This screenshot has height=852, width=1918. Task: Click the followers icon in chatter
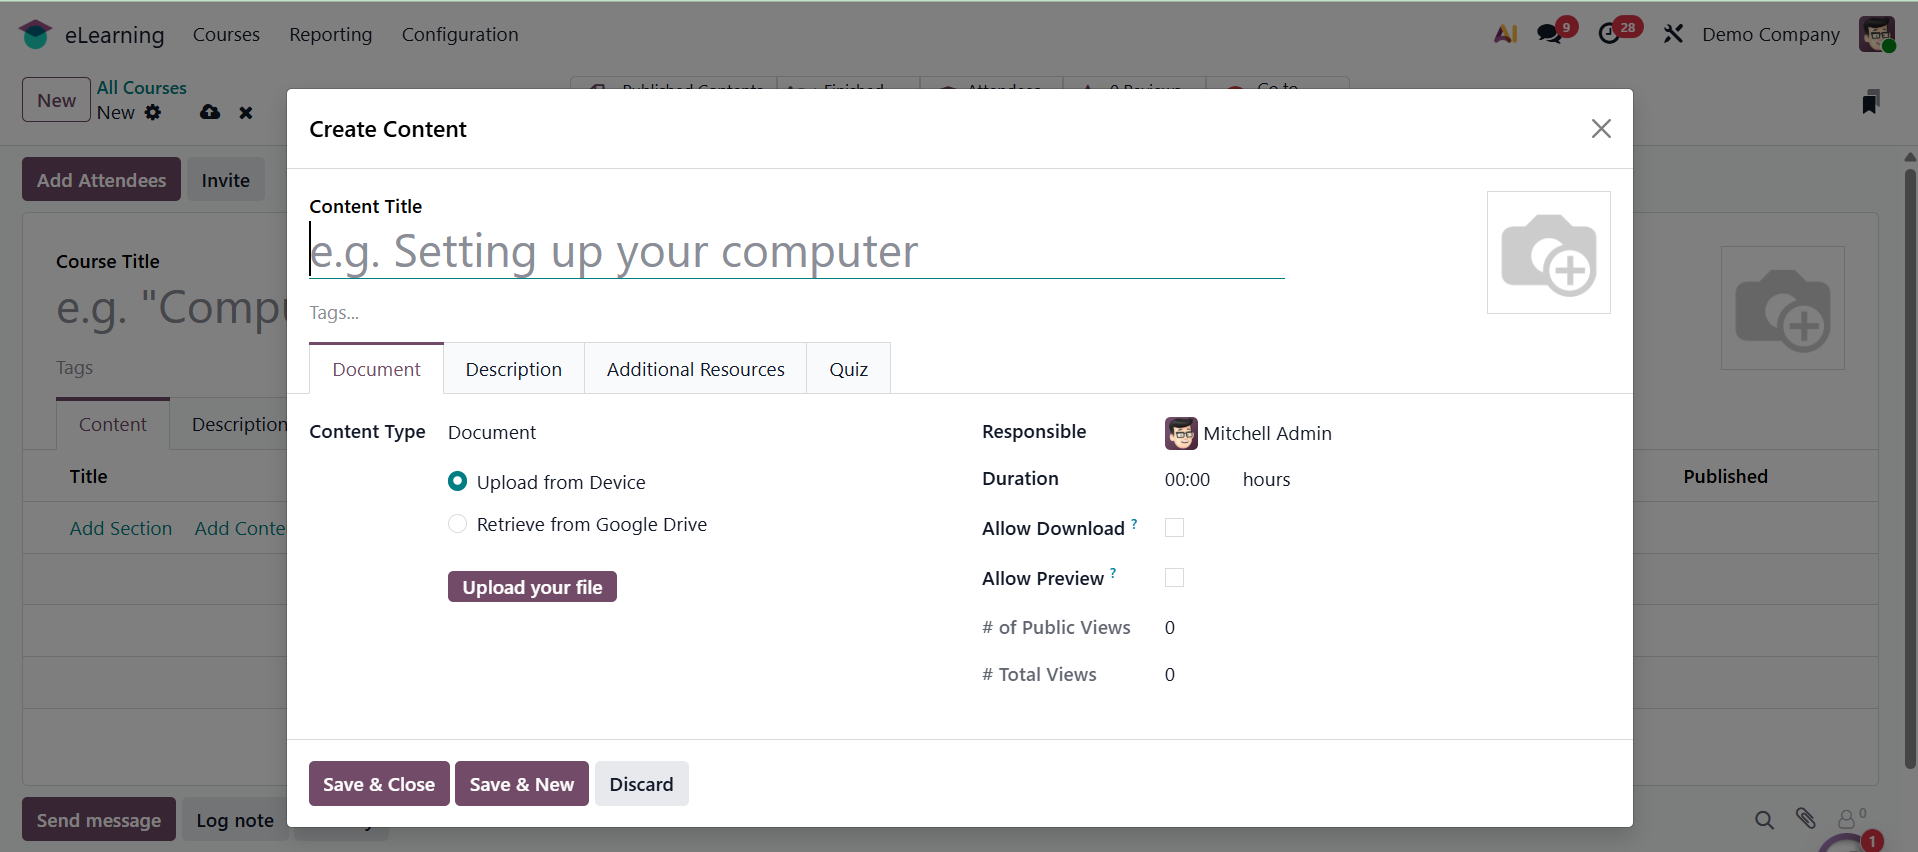pos(1850,819)
